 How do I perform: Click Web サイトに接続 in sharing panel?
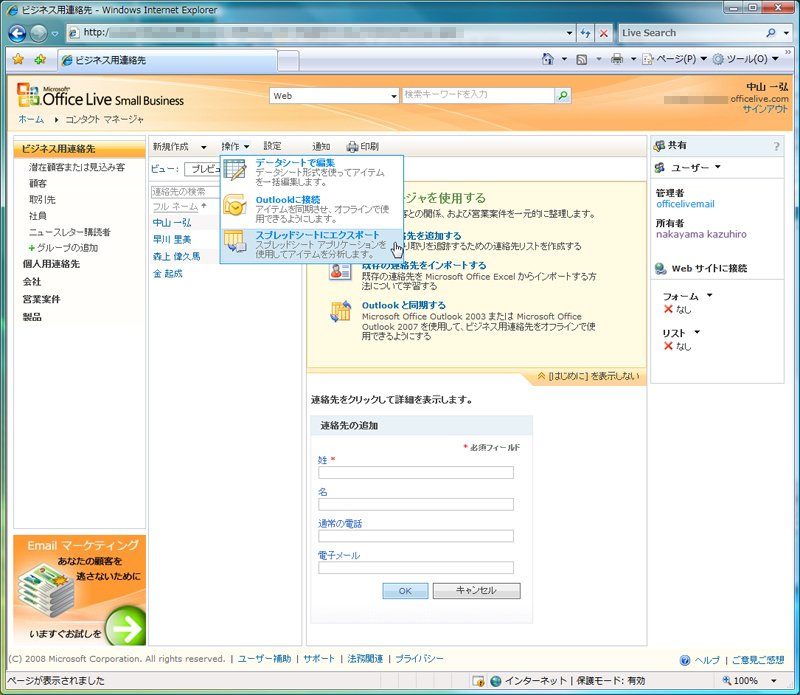coord(709,268)
